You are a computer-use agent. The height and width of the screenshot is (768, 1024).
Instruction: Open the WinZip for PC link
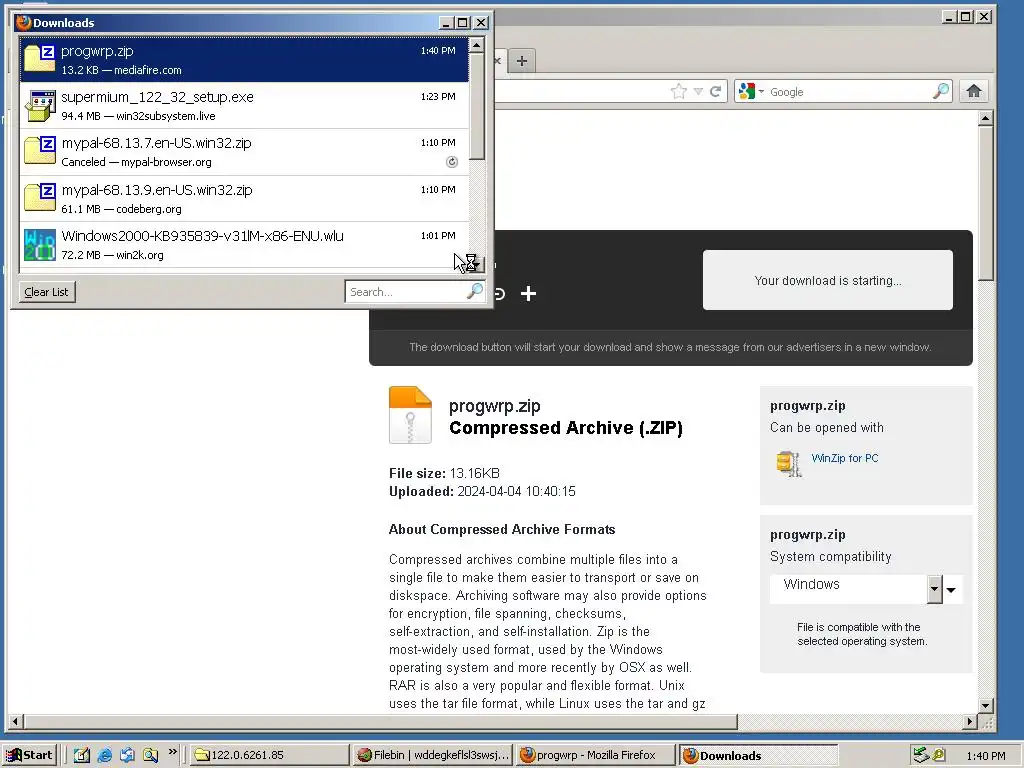pos(844,458)
